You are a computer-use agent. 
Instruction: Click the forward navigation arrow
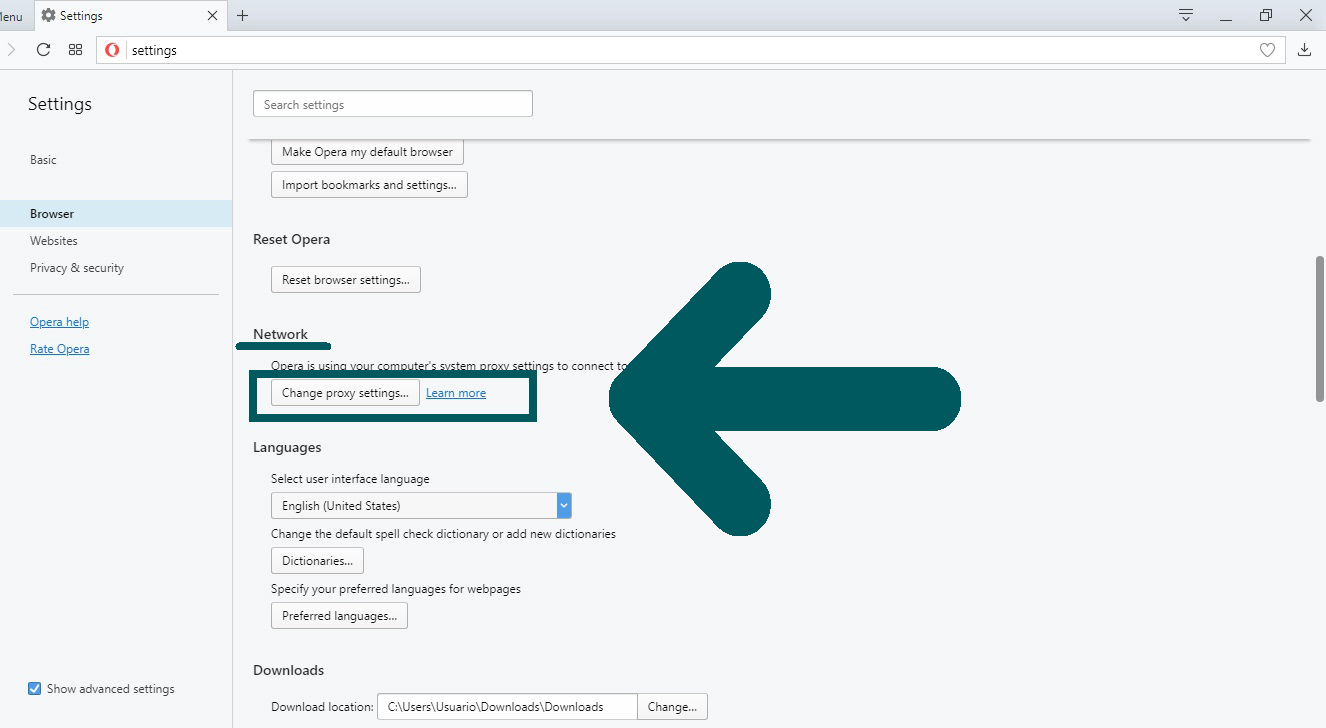[11, 50]
